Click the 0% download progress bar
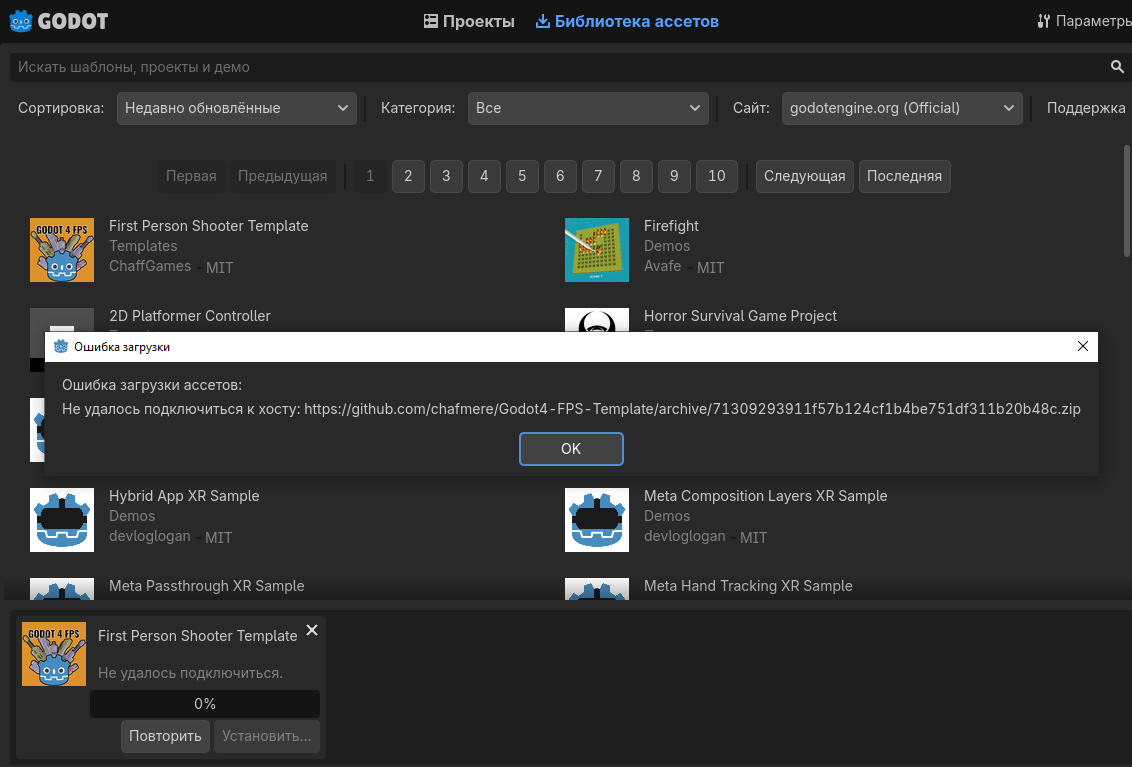 205,704
